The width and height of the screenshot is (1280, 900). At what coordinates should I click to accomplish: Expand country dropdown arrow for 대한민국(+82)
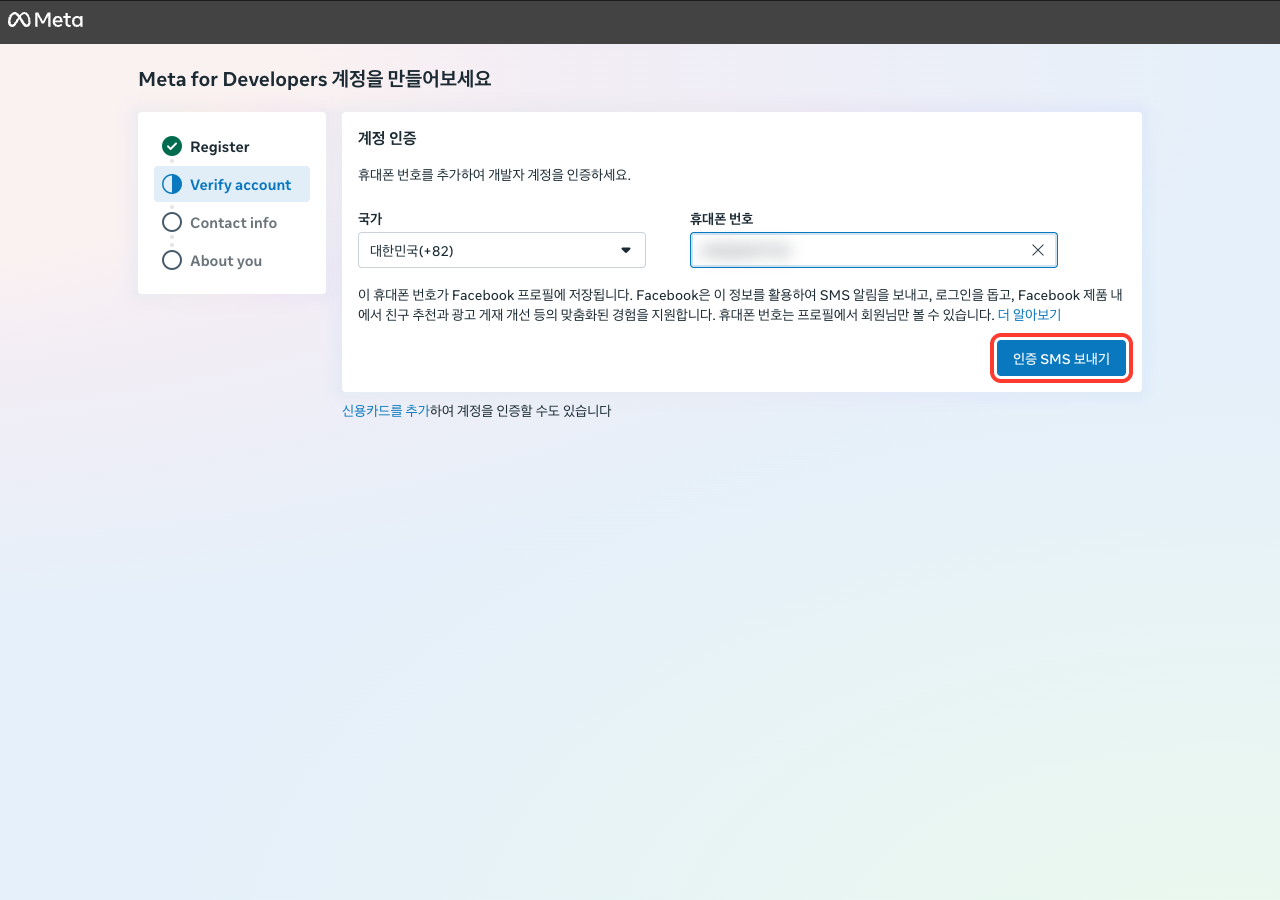(x=626, y=250)
